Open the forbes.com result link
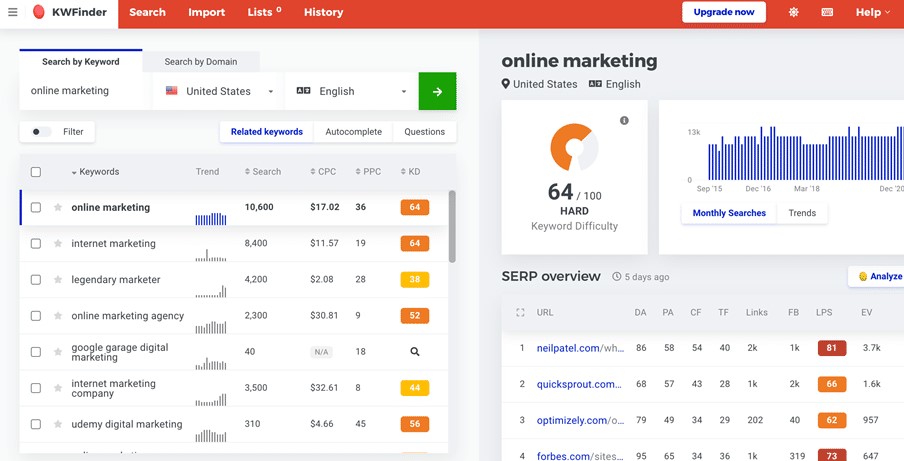This screenshot has width=904, height=461. coord(580,456)
